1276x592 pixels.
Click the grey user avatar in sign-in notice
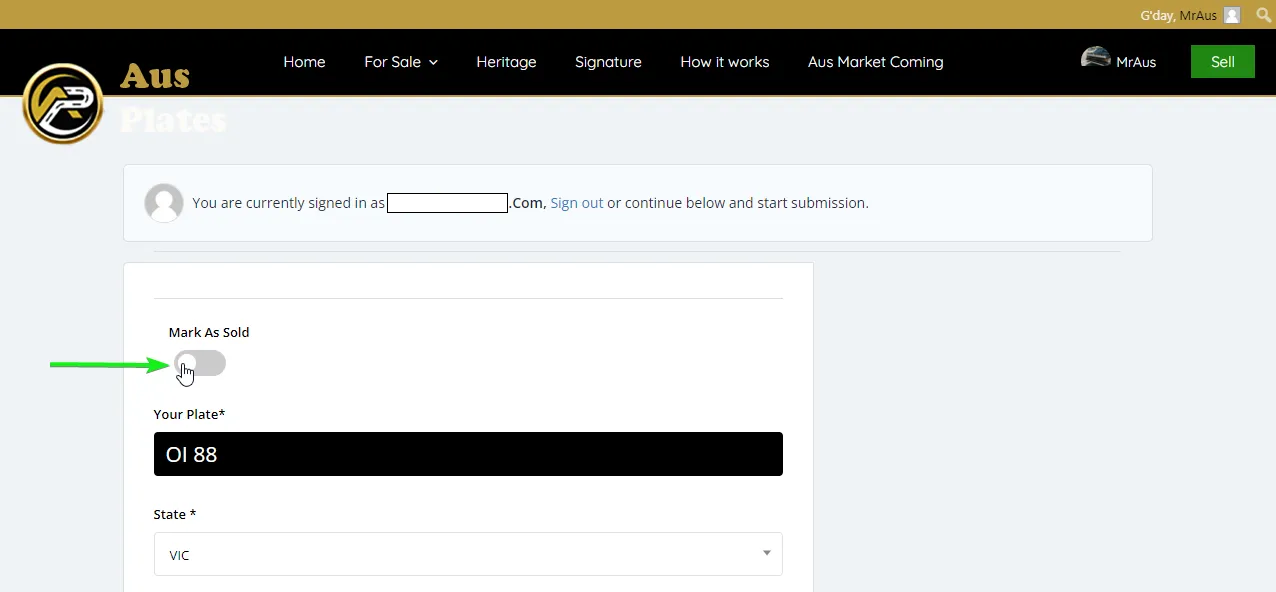point(164,203)
